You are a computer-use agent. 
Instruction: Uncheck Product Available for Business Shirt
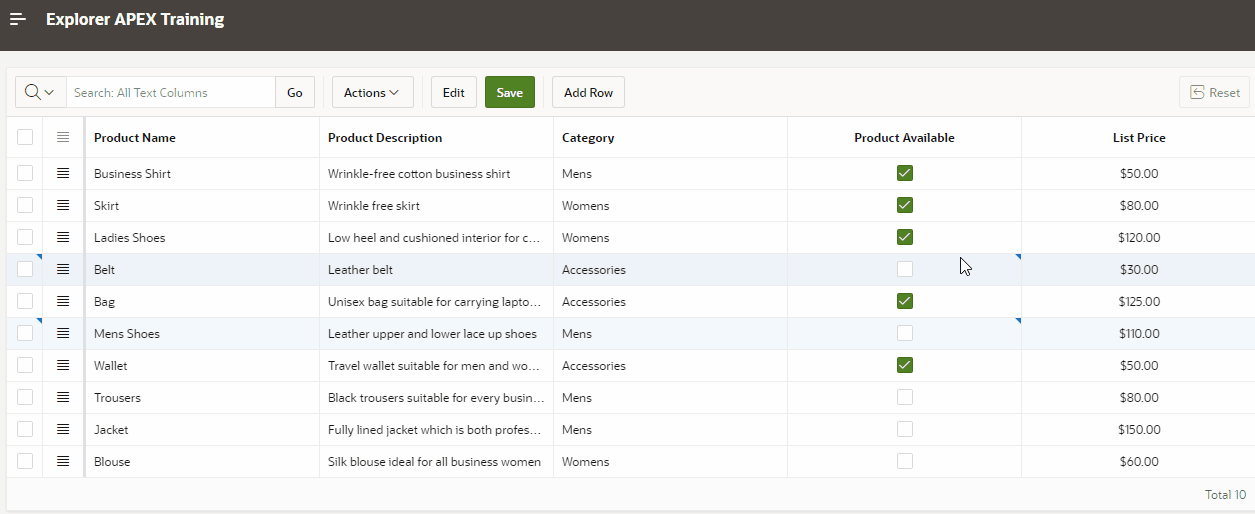click(905, 173)
